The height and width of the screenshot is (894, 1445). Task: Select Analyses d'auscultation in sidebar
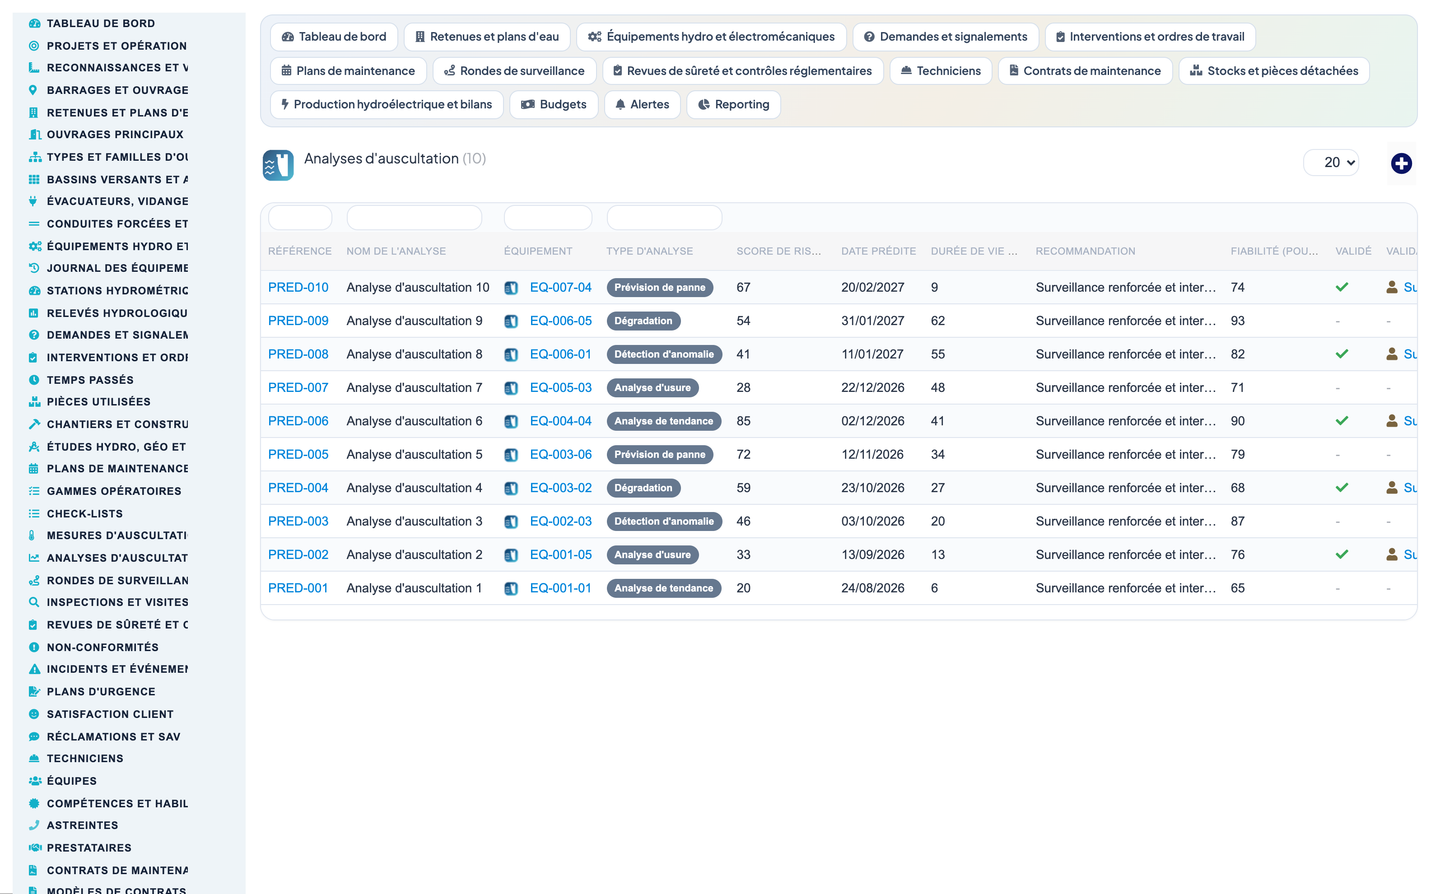coord(117,558)
